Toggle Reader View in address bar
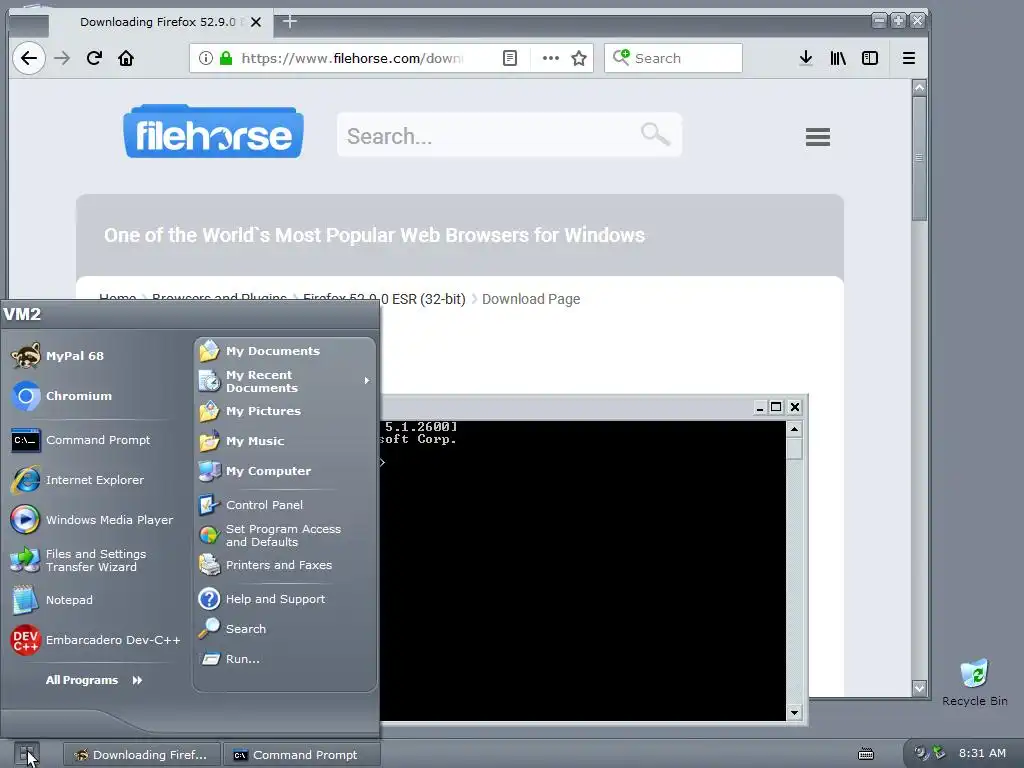The height and width of the screenshot is (768, 1024). click(510, 58)
